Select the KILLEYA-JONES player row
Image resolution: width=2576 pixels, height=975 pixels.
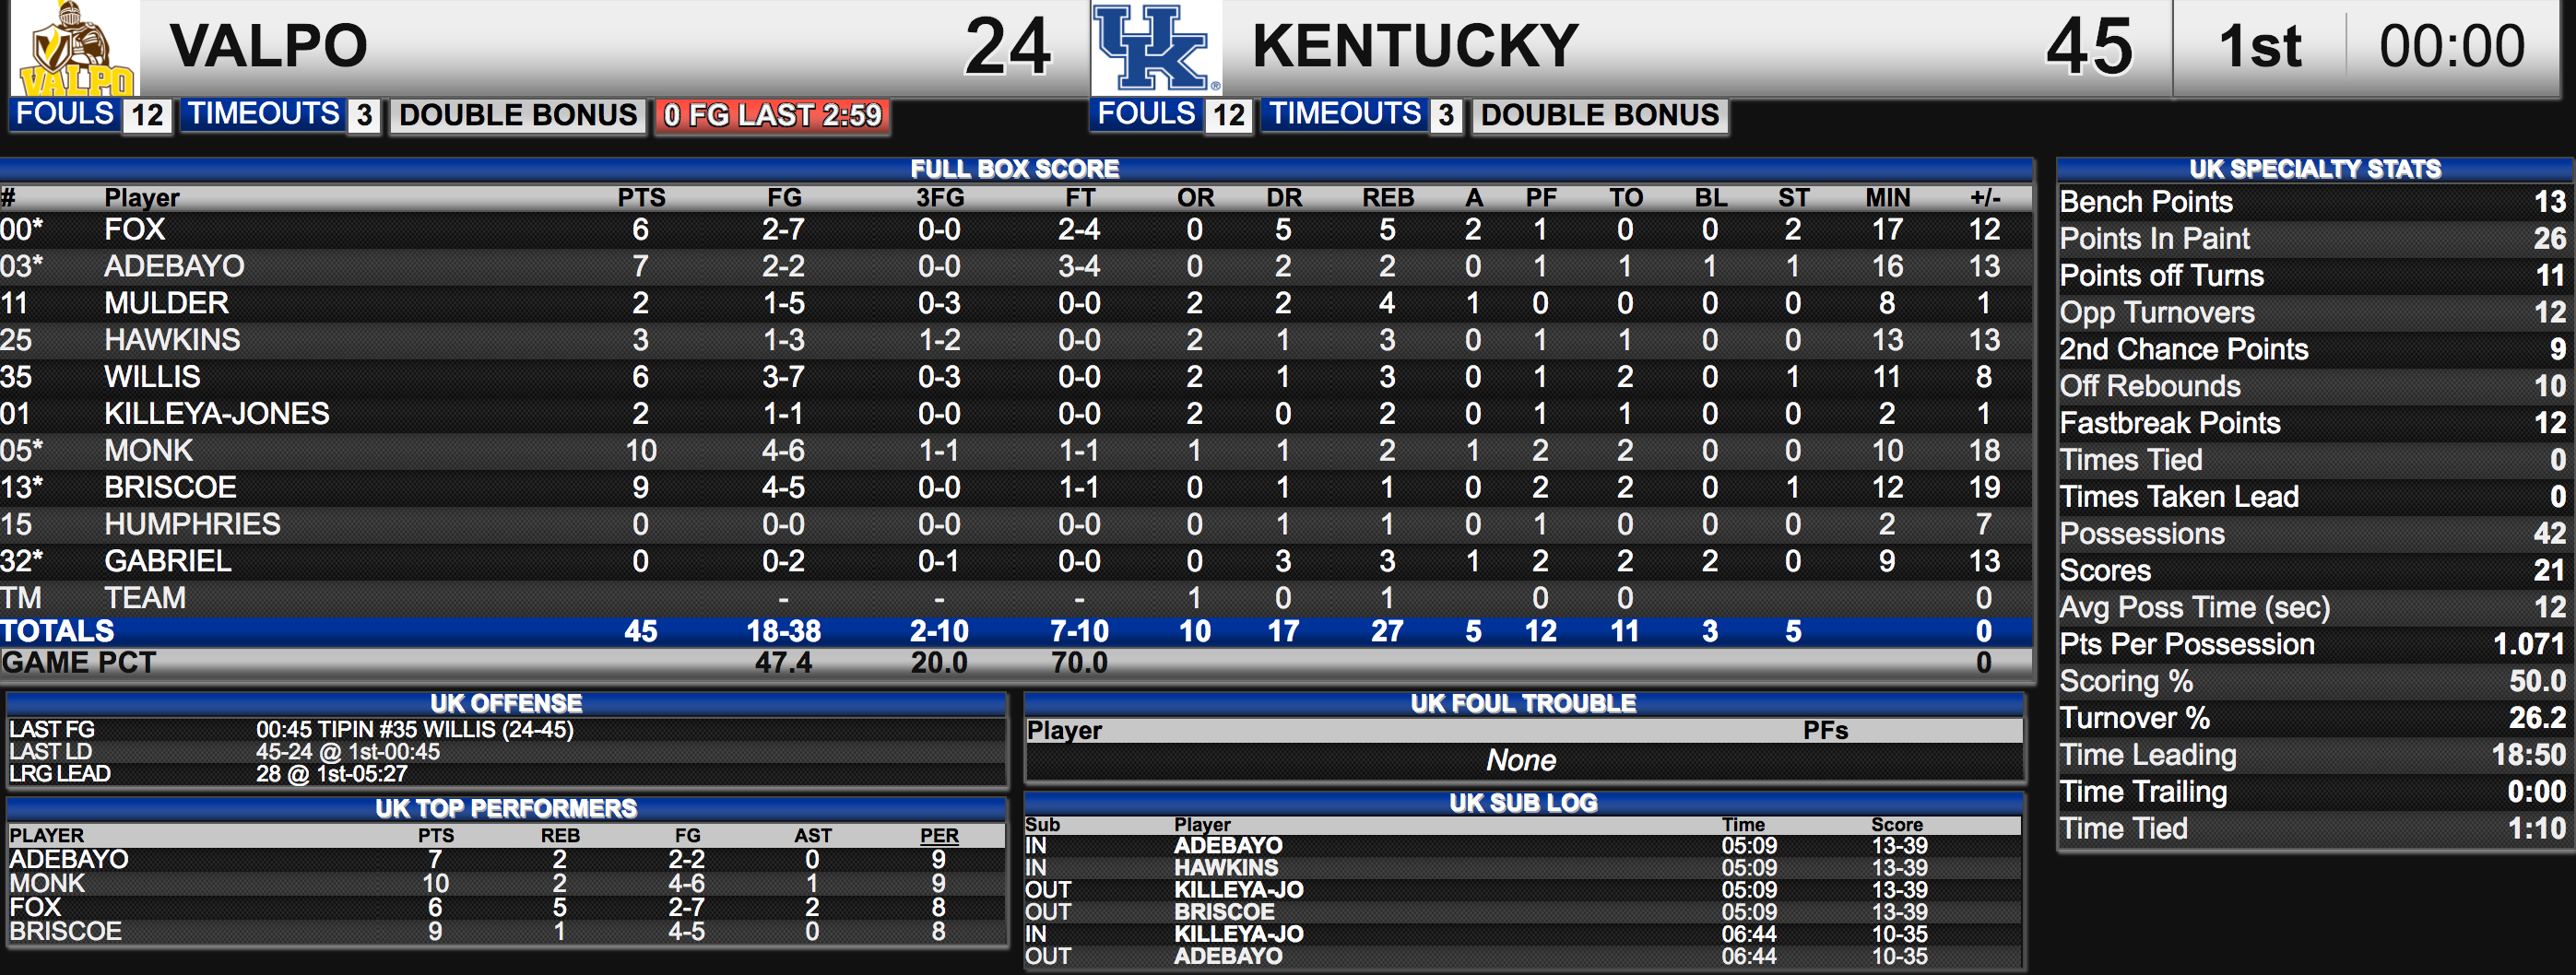coord(1015,414)
